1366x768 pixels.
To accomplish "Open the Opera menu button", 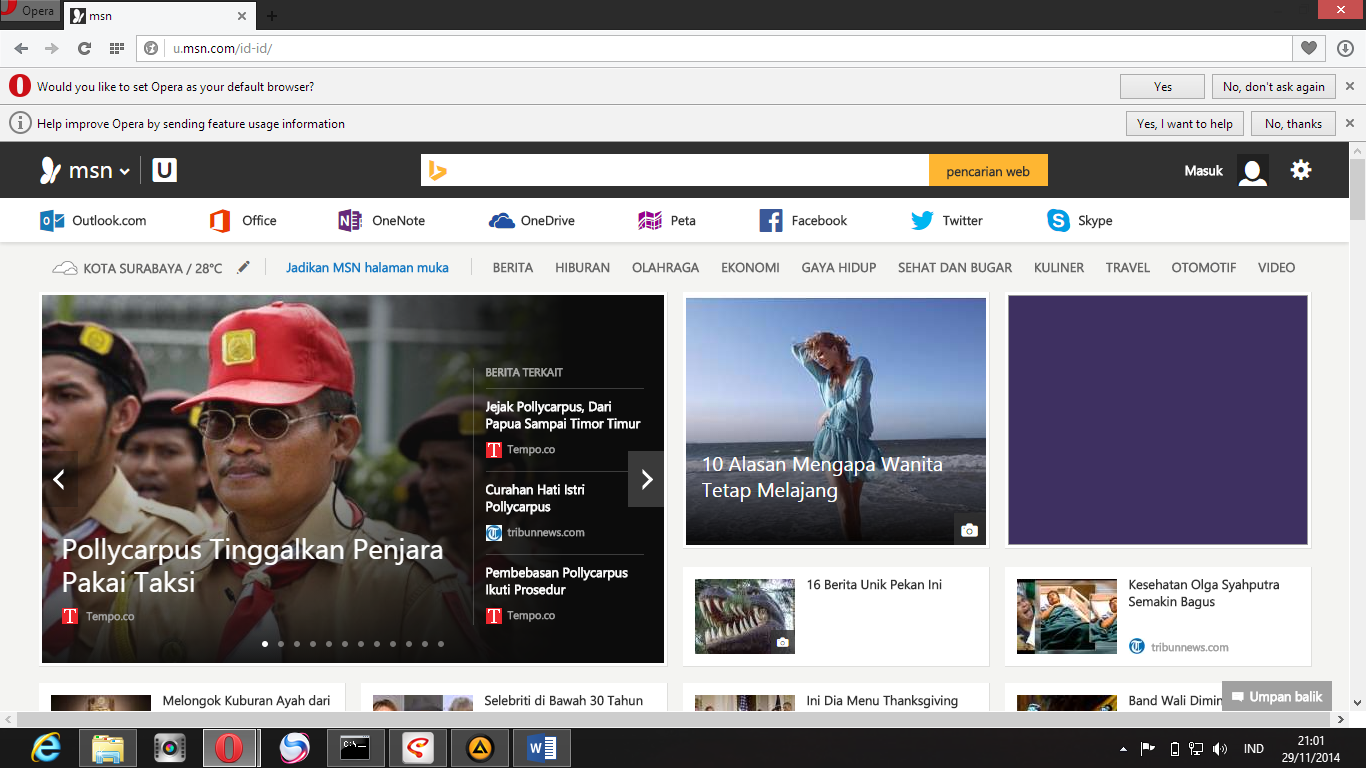I will [x=29, y=12].
